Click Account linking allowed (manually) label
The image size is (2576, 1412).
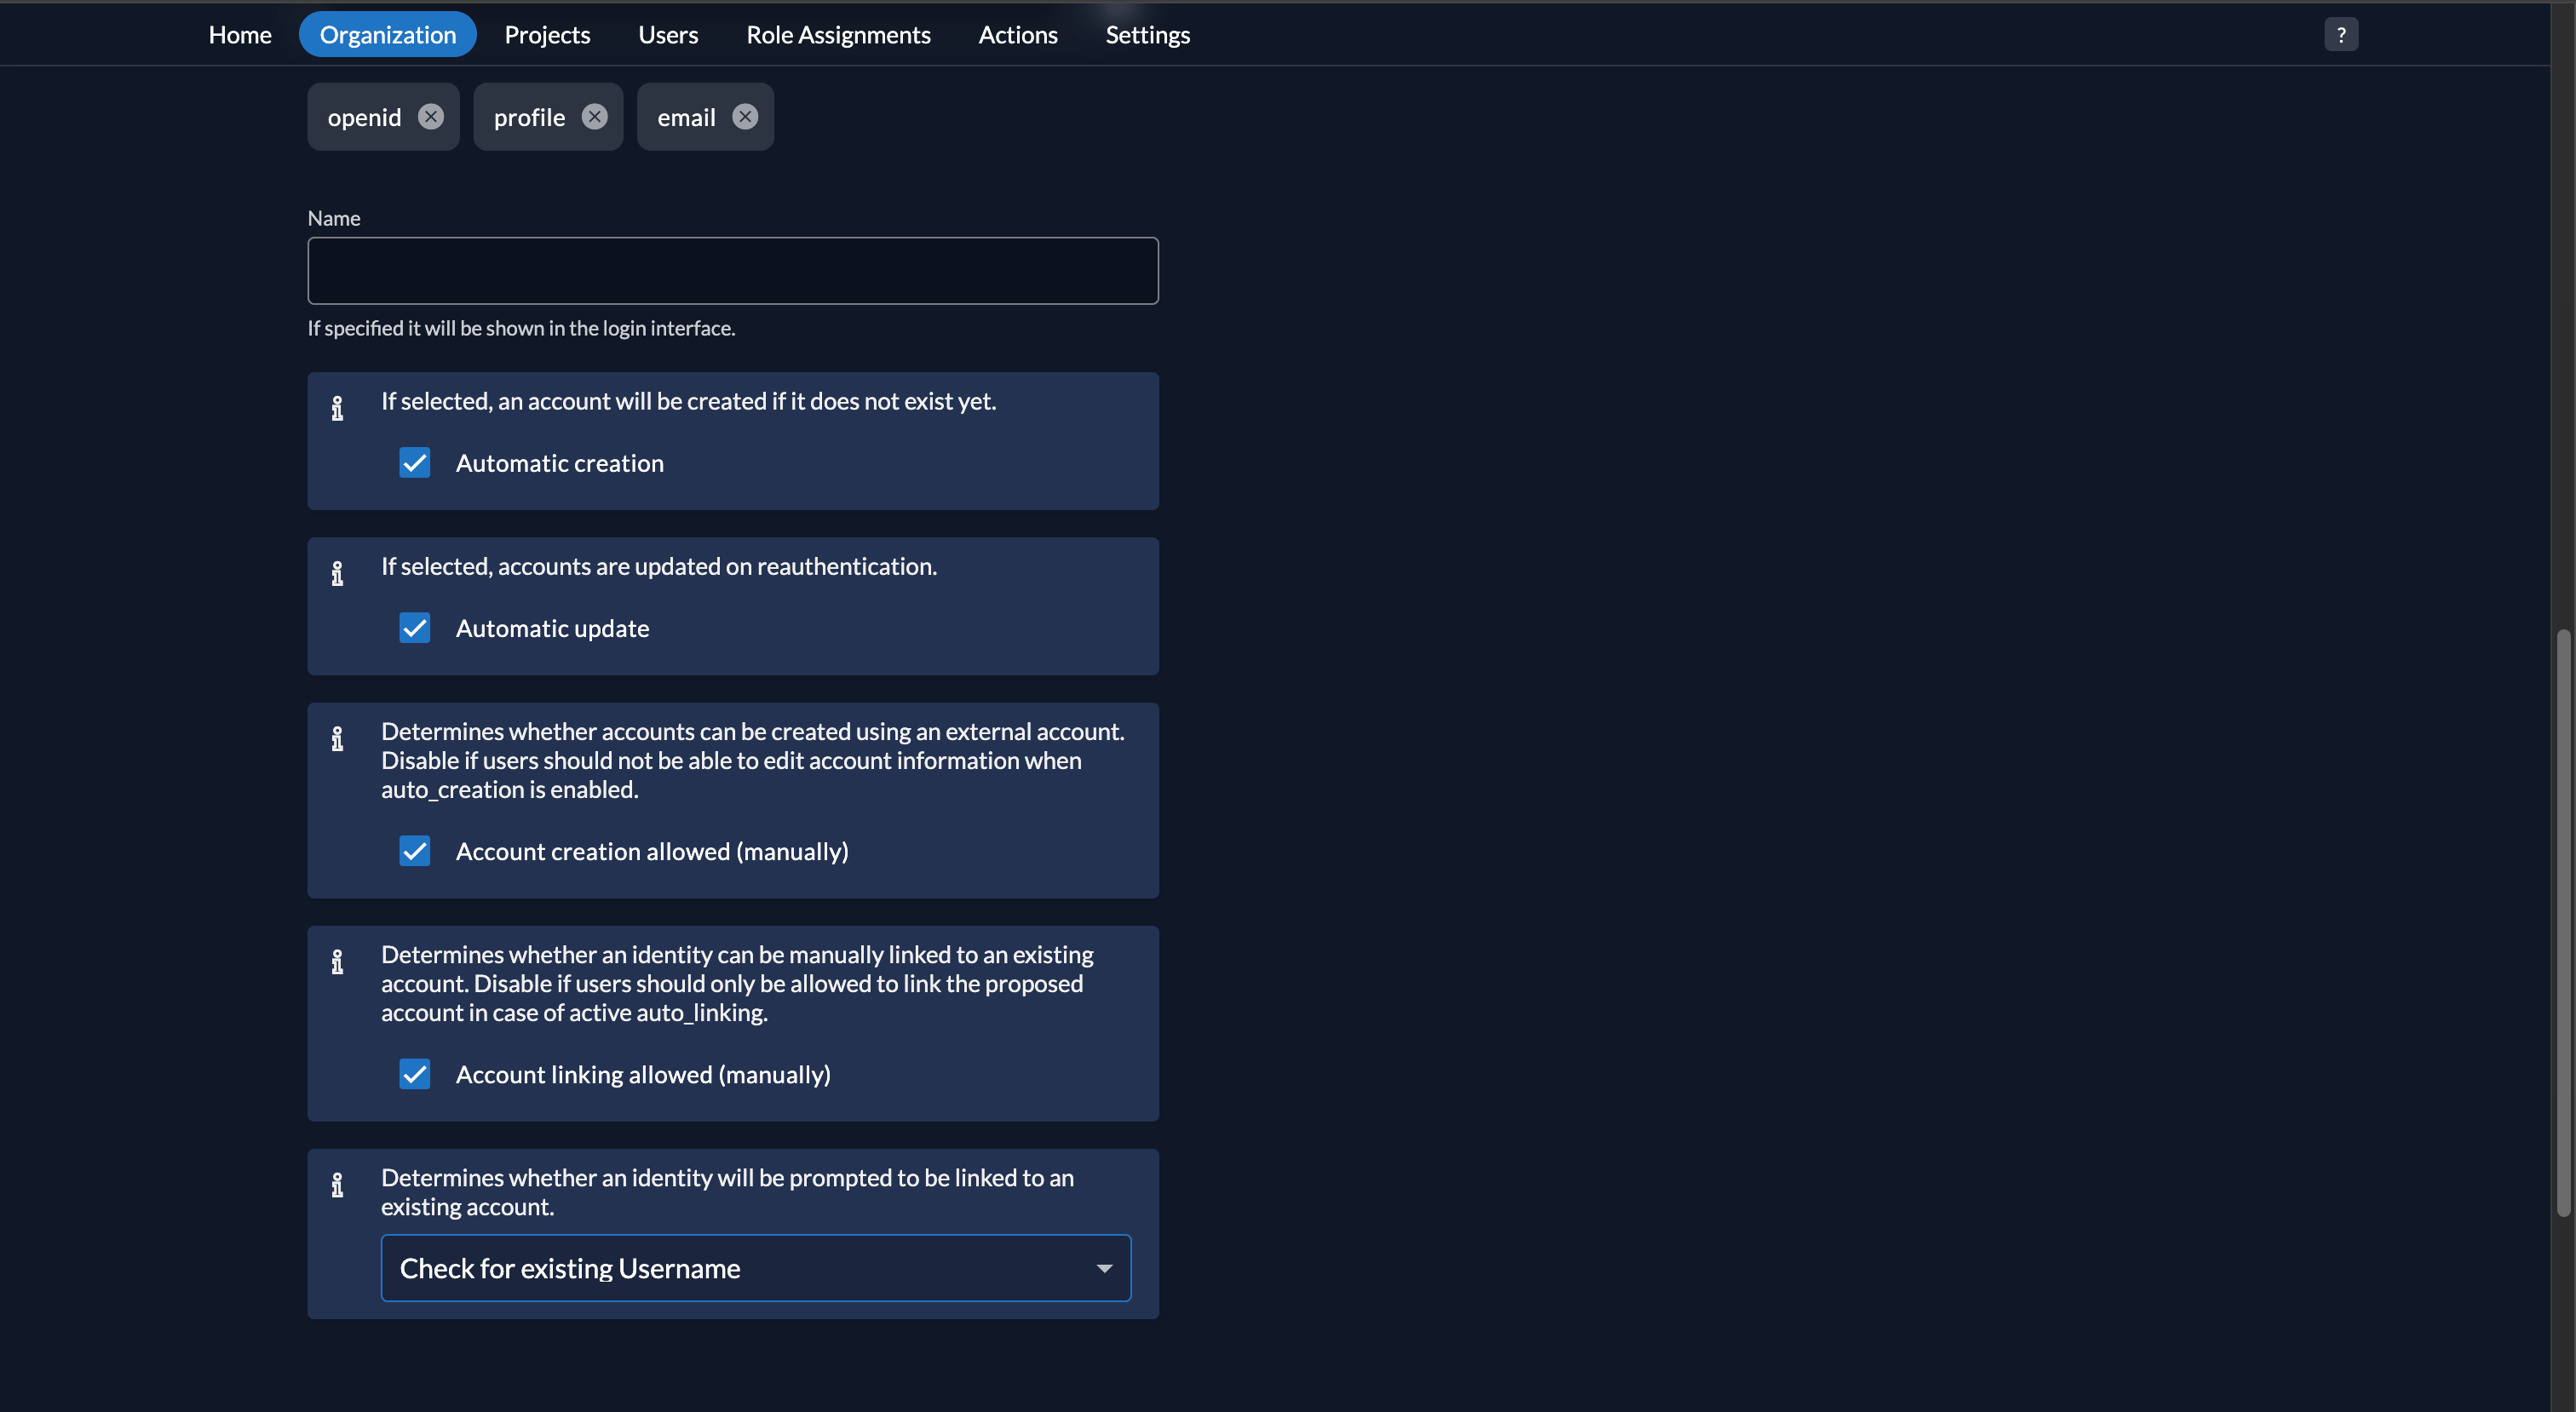click(x=643, y=1074)
